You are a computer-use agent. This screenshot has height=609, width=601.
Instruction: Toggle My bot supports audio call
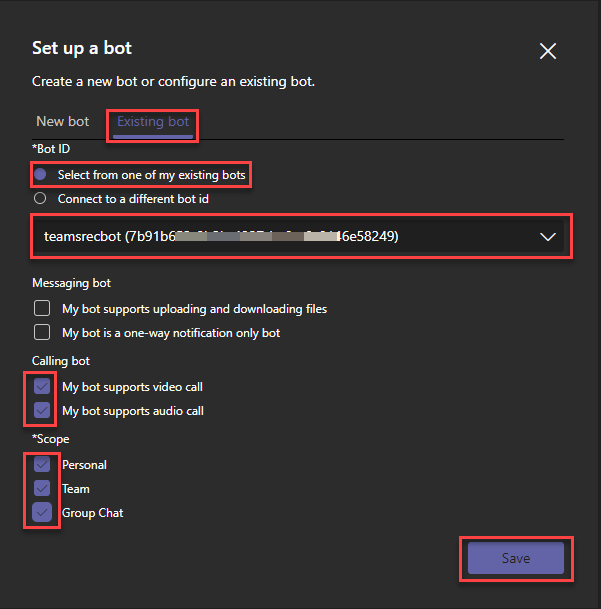pyautogui.click(x=42, y=410)
